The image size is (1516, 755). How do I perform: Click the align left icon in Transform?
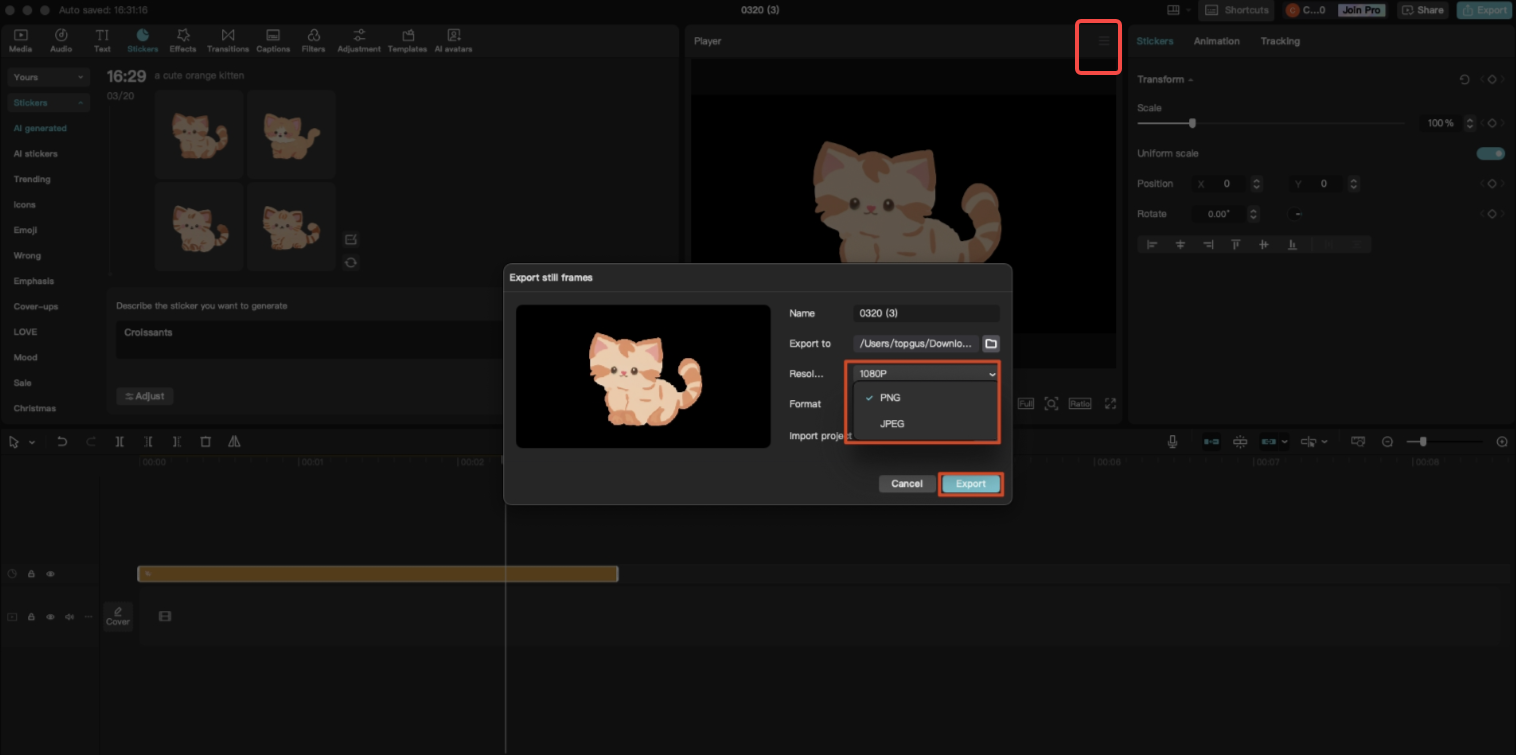point(1152,244)
